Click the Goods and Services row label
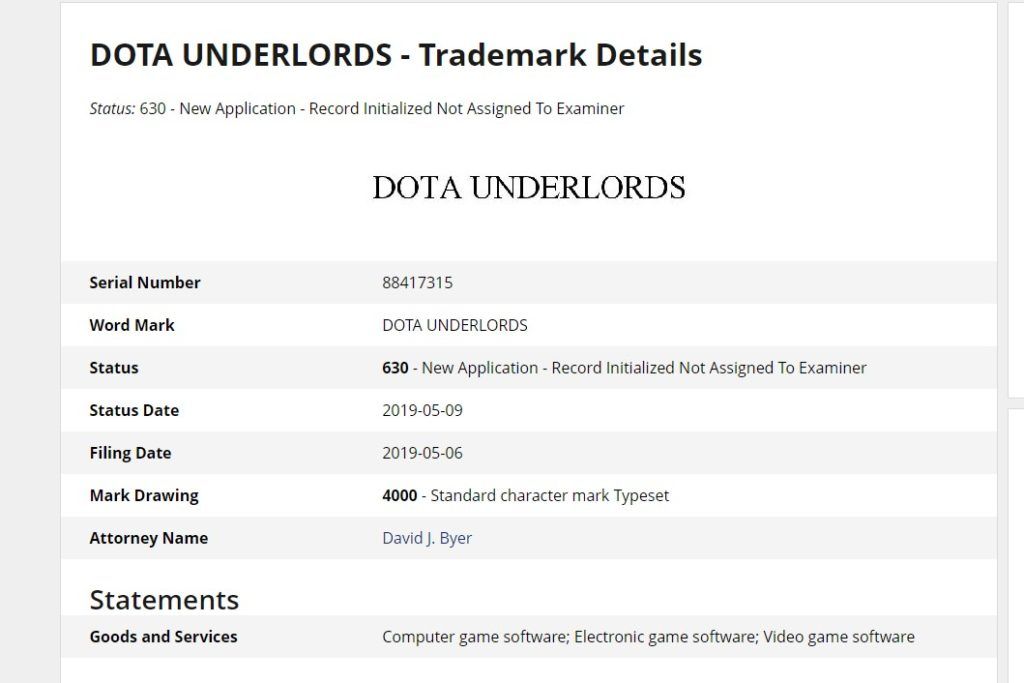The image size is (1024, 683). point(163,637)
